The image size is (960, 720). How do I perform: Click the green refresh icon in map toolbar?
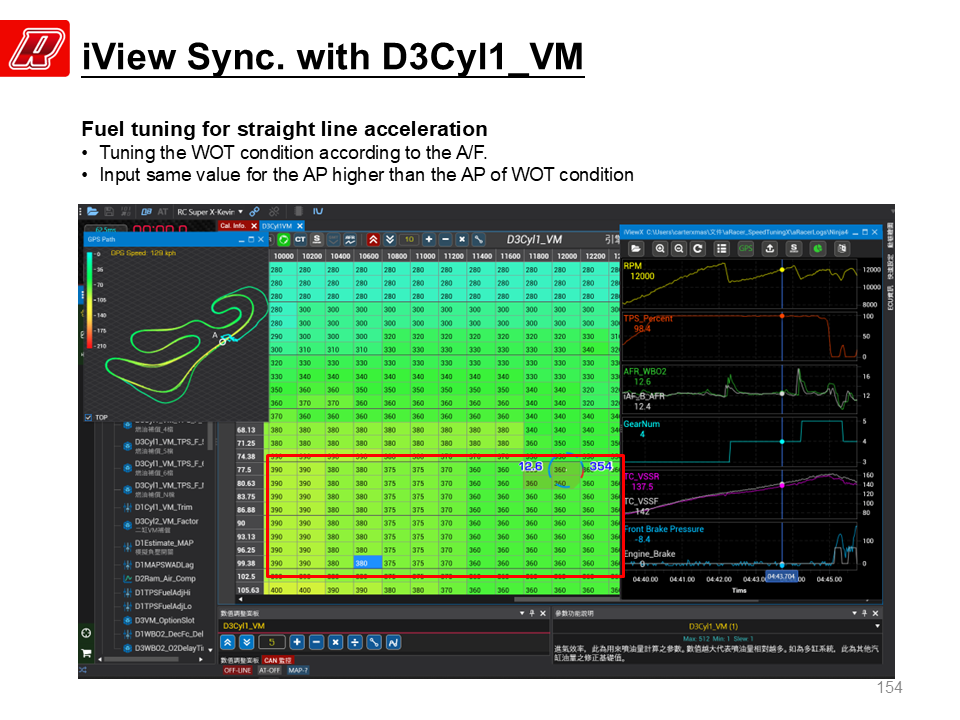point(283,239)
